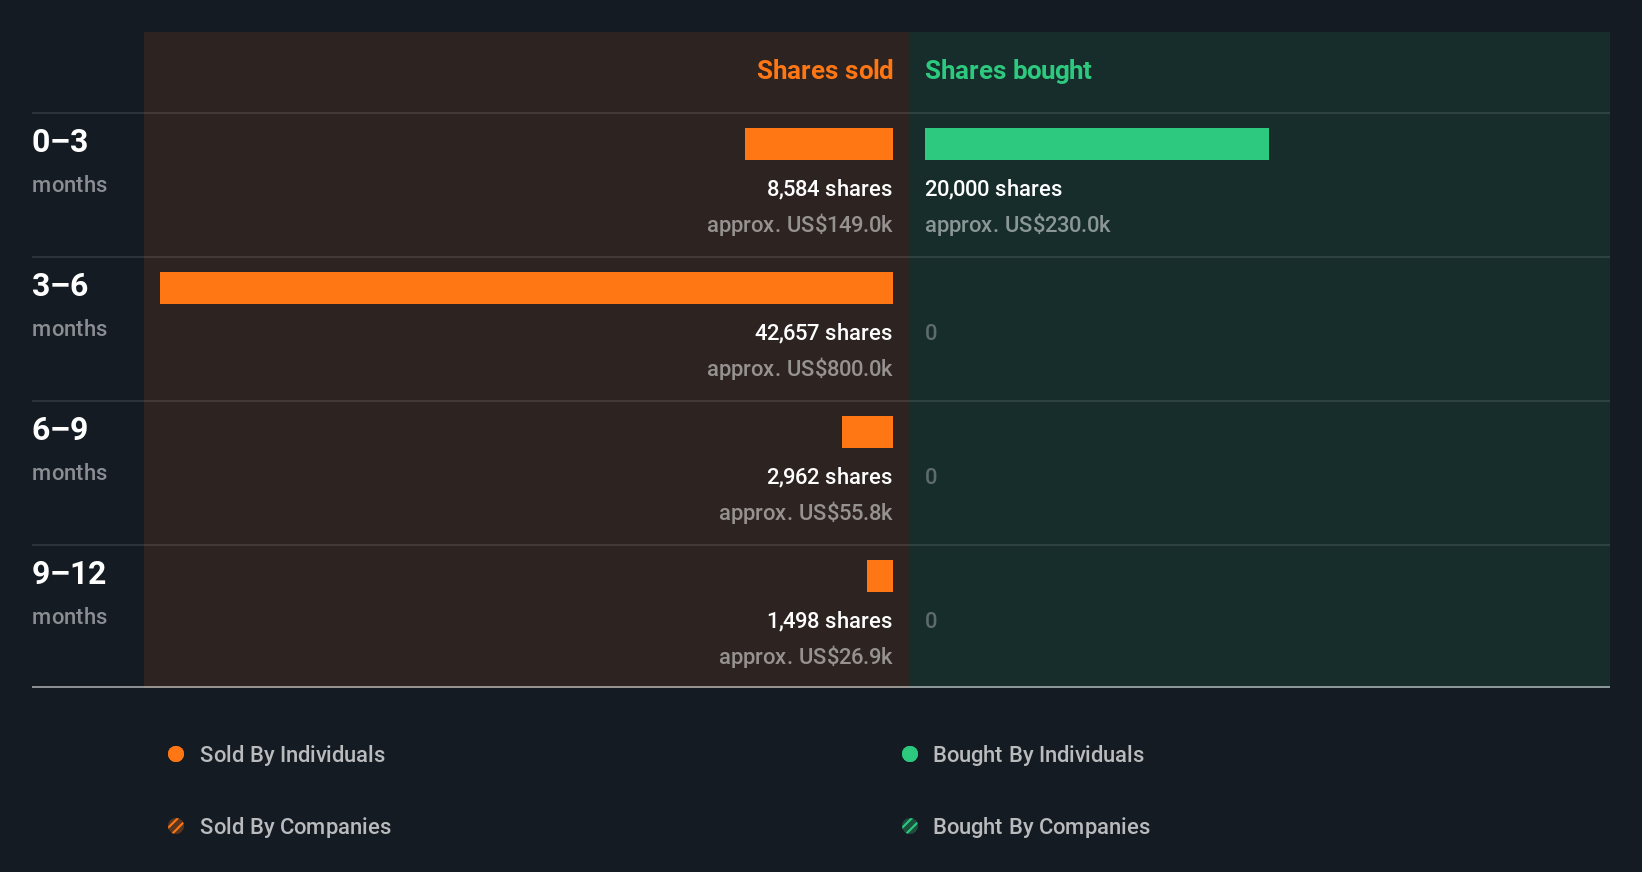The width and height of the screenshot is (1642, 872).
Task: Click the 9–12 months row label
Action: 69,592
